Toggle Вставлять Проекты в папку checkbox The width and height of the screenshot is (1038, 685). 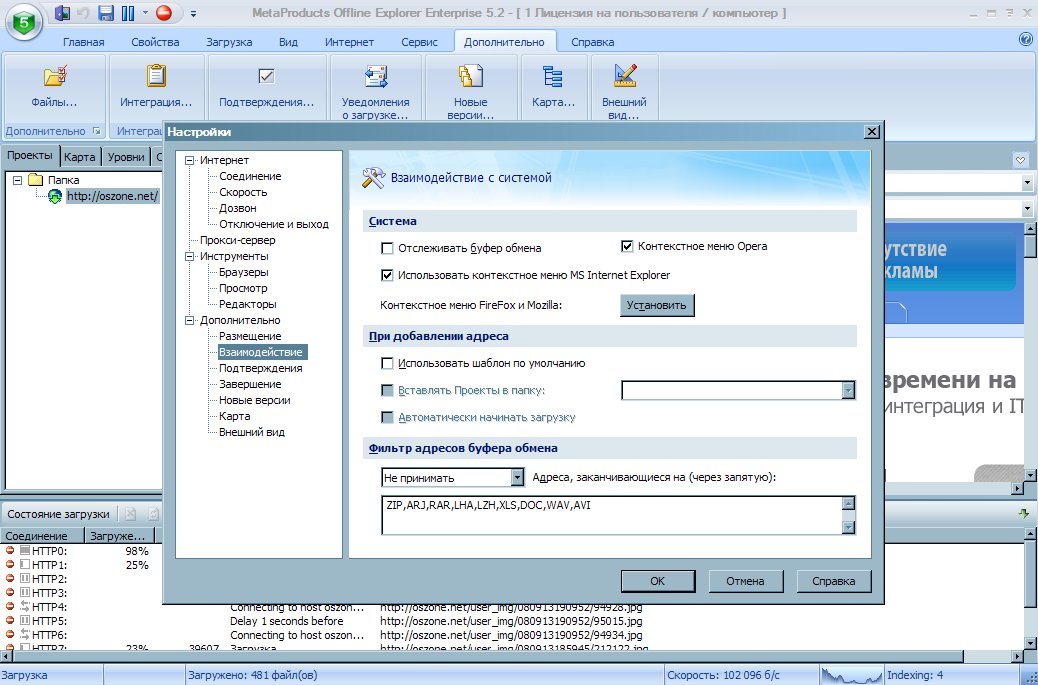pyautogui.click(x=387, y=390)
